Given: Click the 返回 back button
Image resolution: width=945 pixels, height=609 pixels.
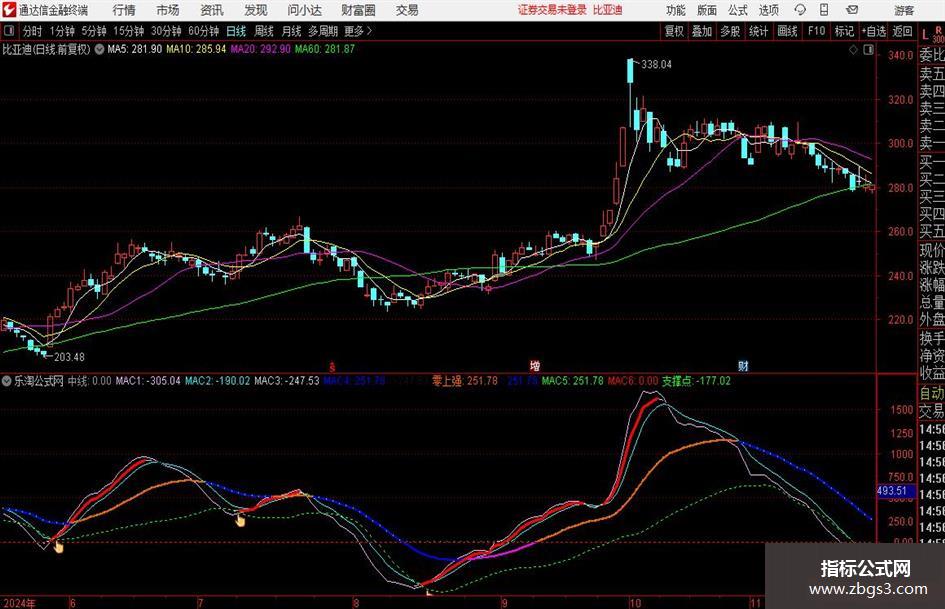Looking at the screenshot, I should click(902, 31).
